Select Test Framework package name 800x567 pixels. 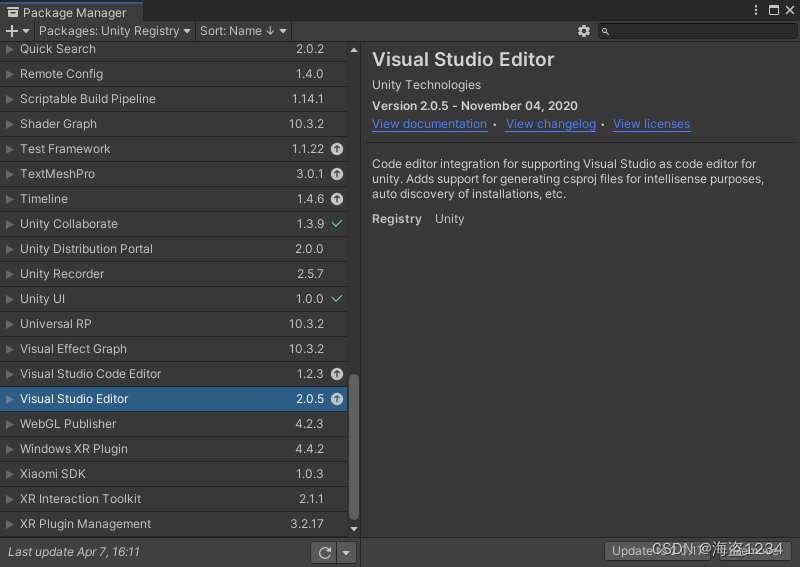[65, 149]
